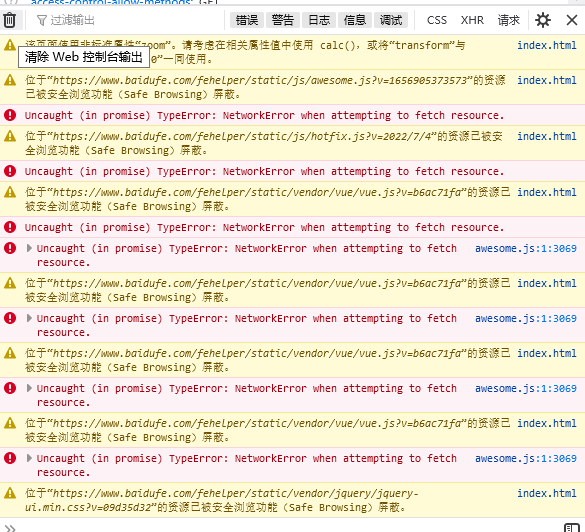Image resolution: width=585 pixels, height=532 pixels.
Task: Click warning icon of zoom property message
Action: [x=10, y=45]
